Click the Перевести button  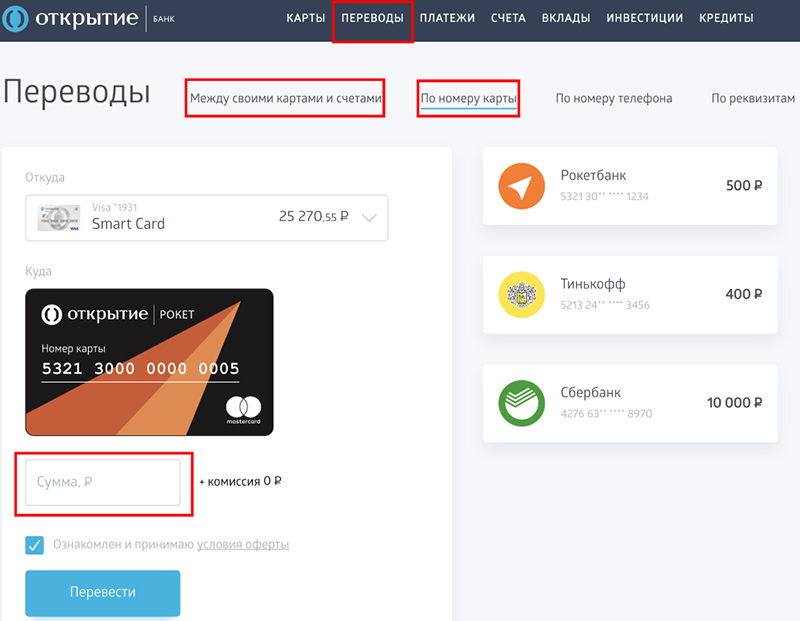click(103, 592)
